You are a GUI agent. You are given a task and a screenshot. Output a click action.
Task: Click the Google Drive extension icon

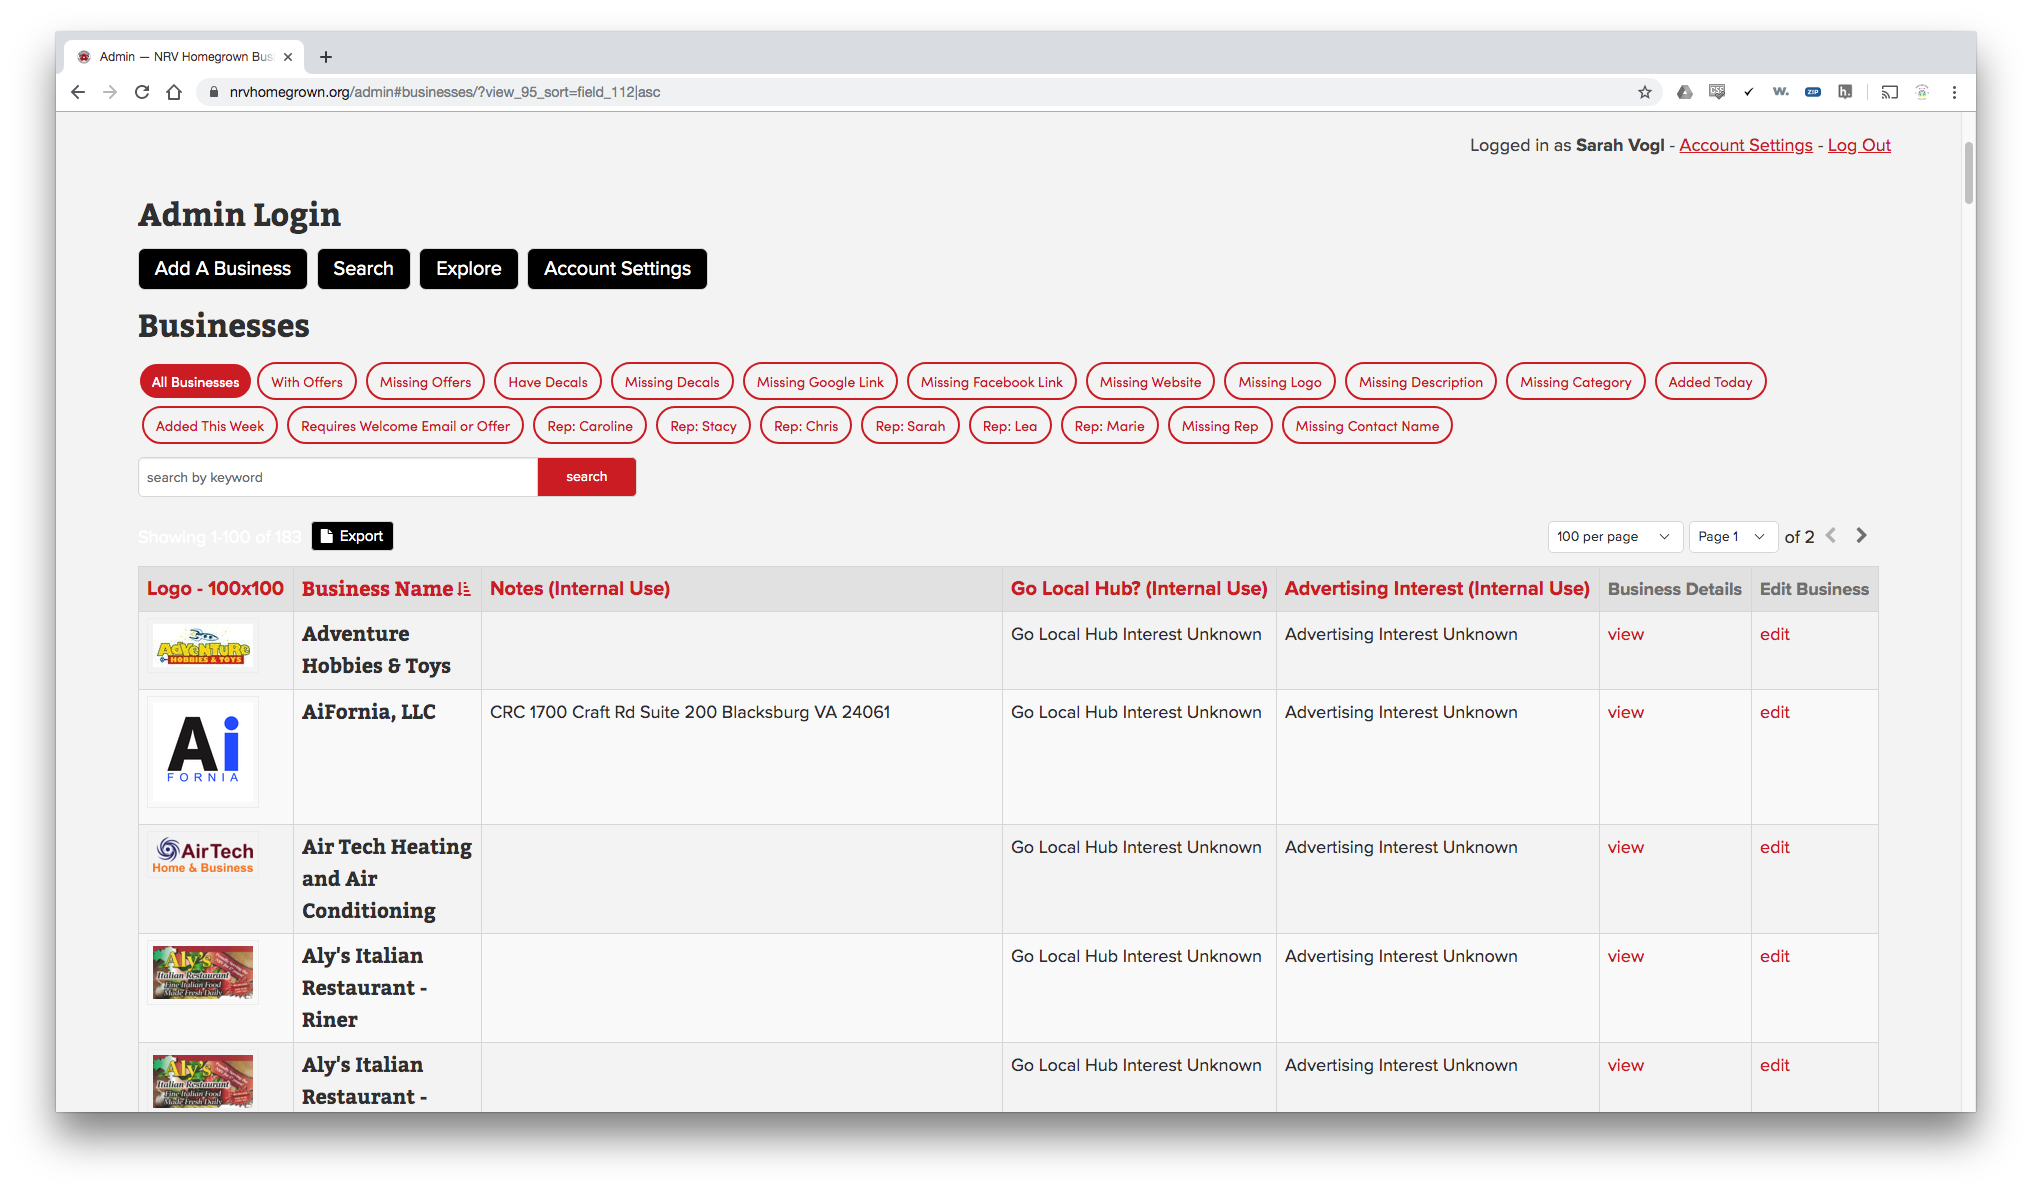(1685, 92)
